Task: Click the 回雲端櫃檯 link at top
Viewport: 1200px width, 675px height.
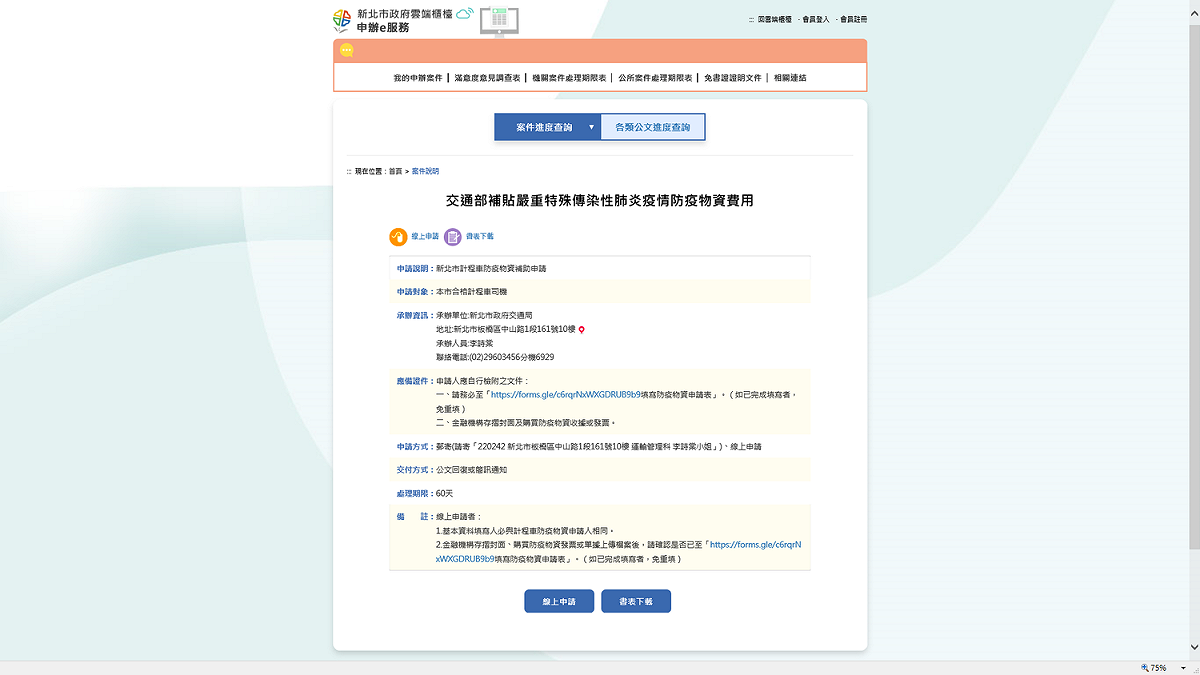Action: 774,19
